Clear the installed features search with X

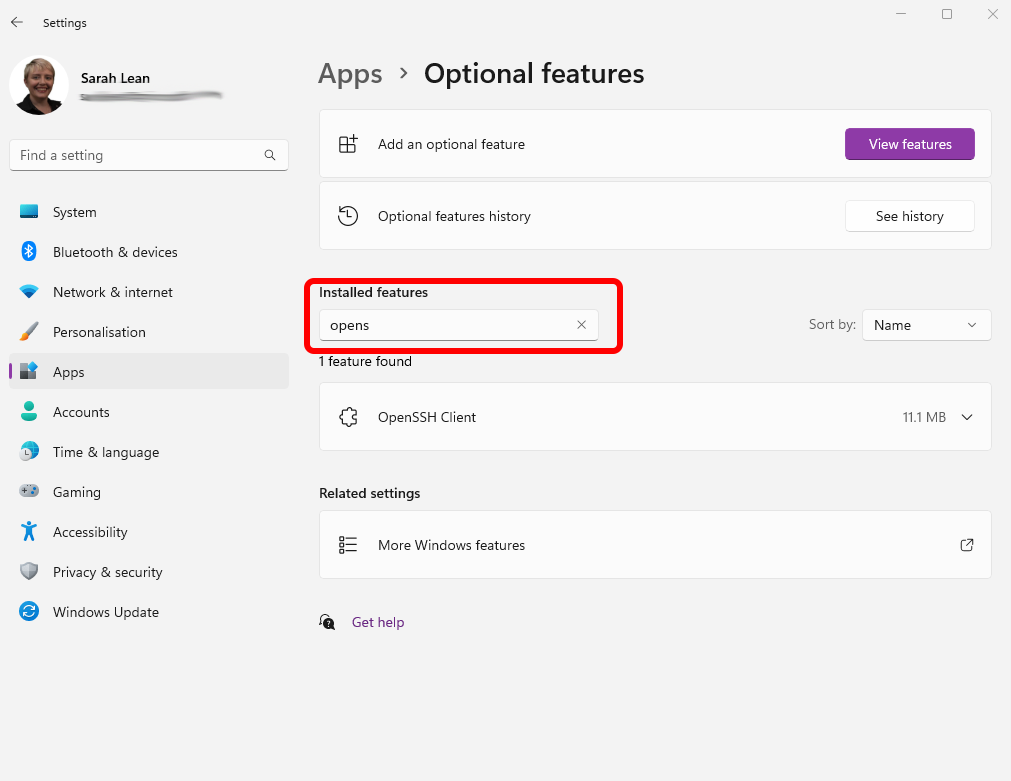(581, 324)
